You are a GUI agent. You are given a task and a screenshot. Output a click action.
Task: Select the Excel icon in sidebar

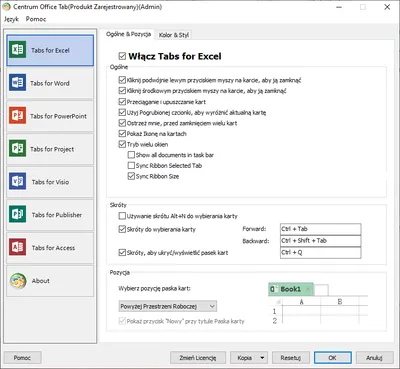click(17, 50)
